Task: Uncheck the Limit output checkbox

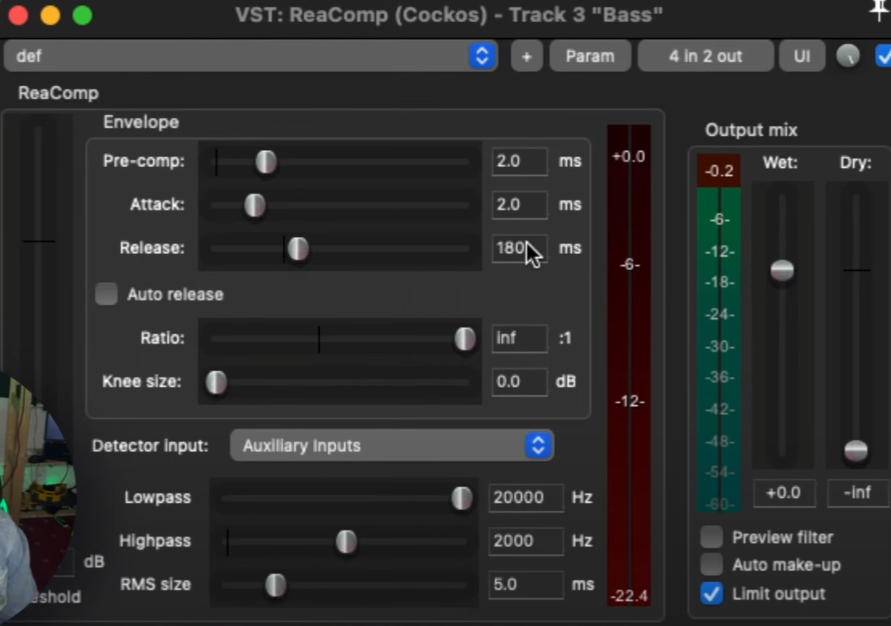Action: click(x=711, y=594)
